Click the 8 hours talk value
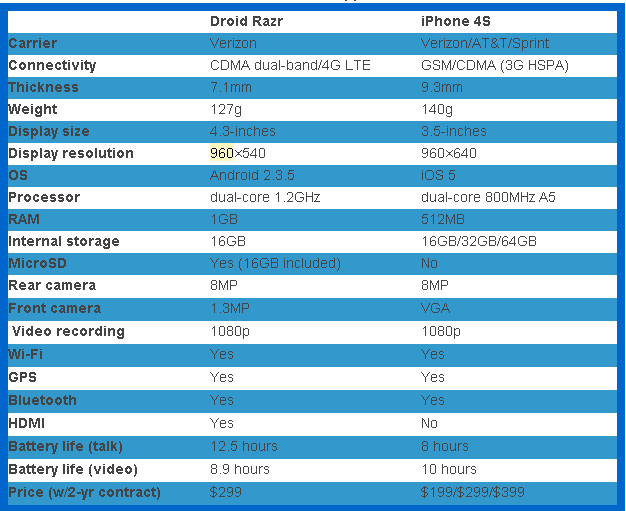The width and height of the screenshot is (626, 511). coord(445,446)
